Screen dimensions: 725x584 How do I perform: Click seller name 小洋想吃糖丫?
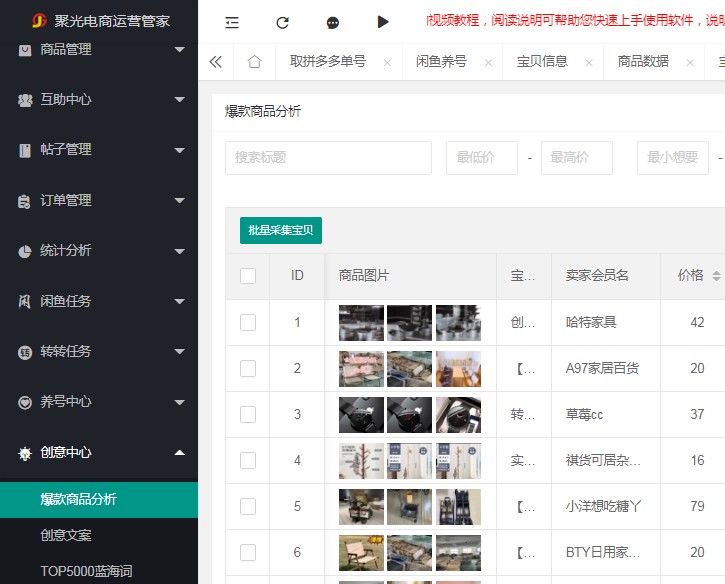(603, 506)
